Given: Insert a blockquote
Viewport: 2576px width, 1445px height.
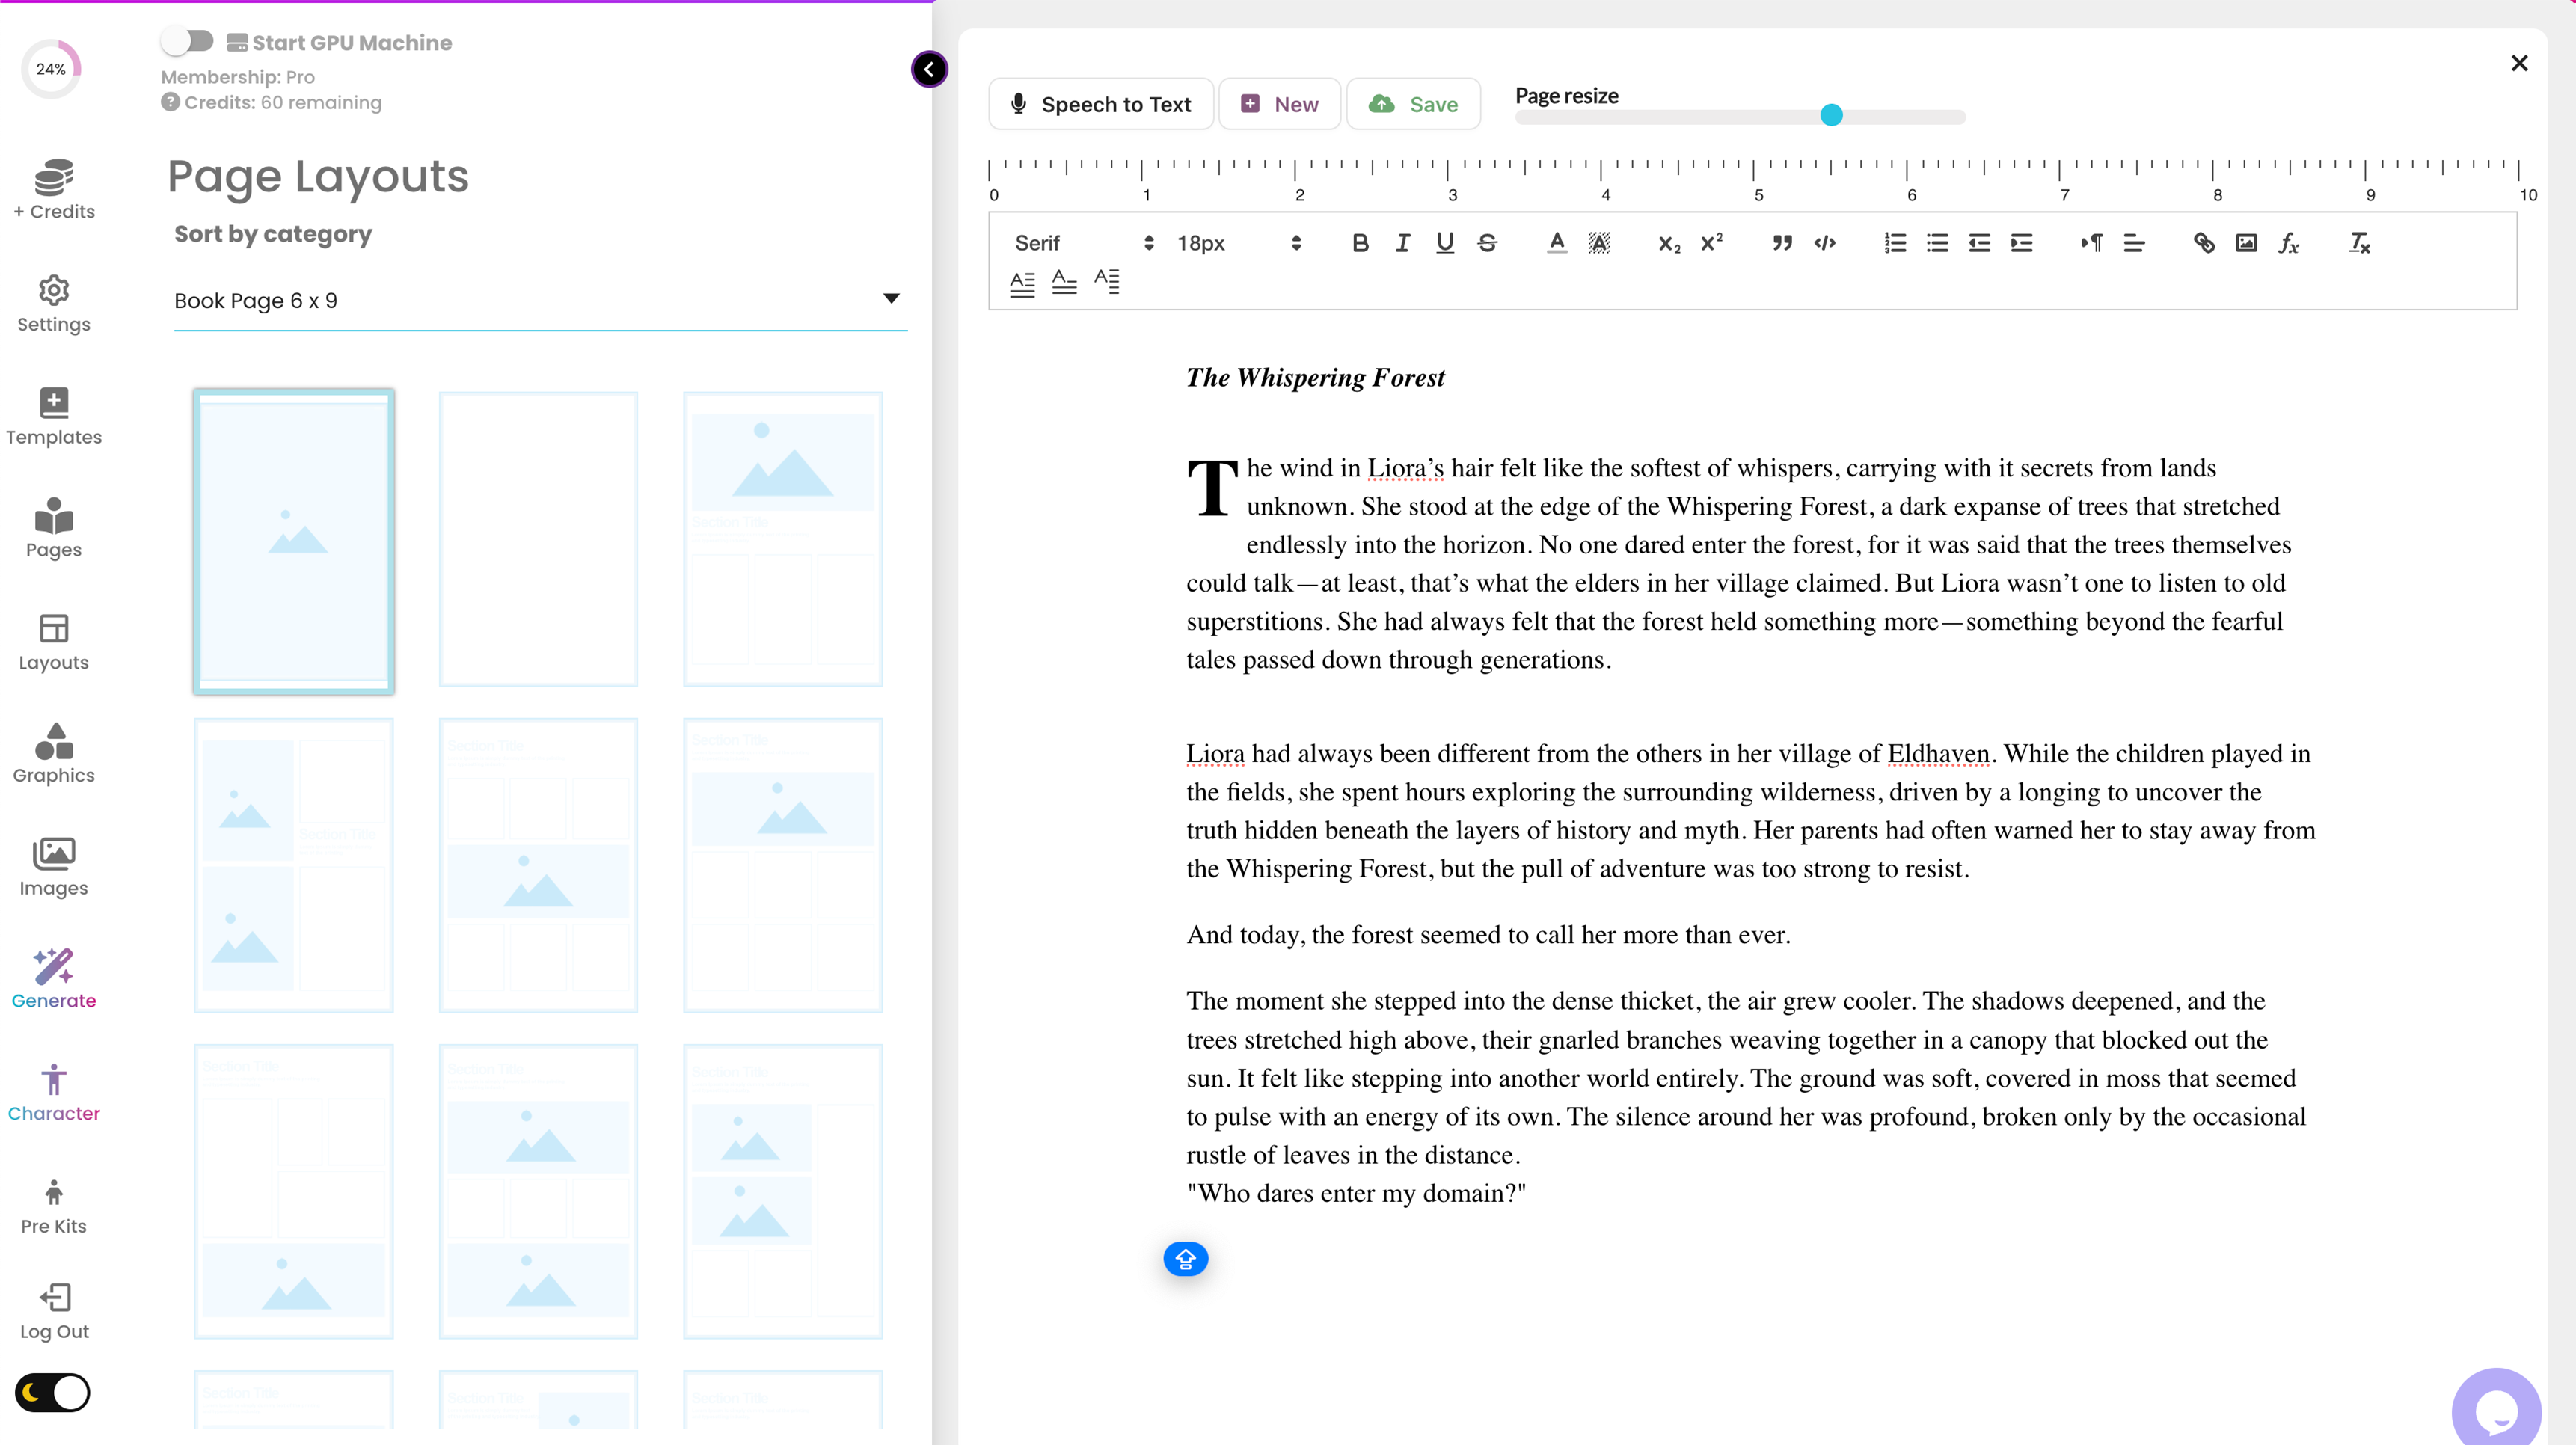Looking at the screenshot, I should (x=1782, y=243).
